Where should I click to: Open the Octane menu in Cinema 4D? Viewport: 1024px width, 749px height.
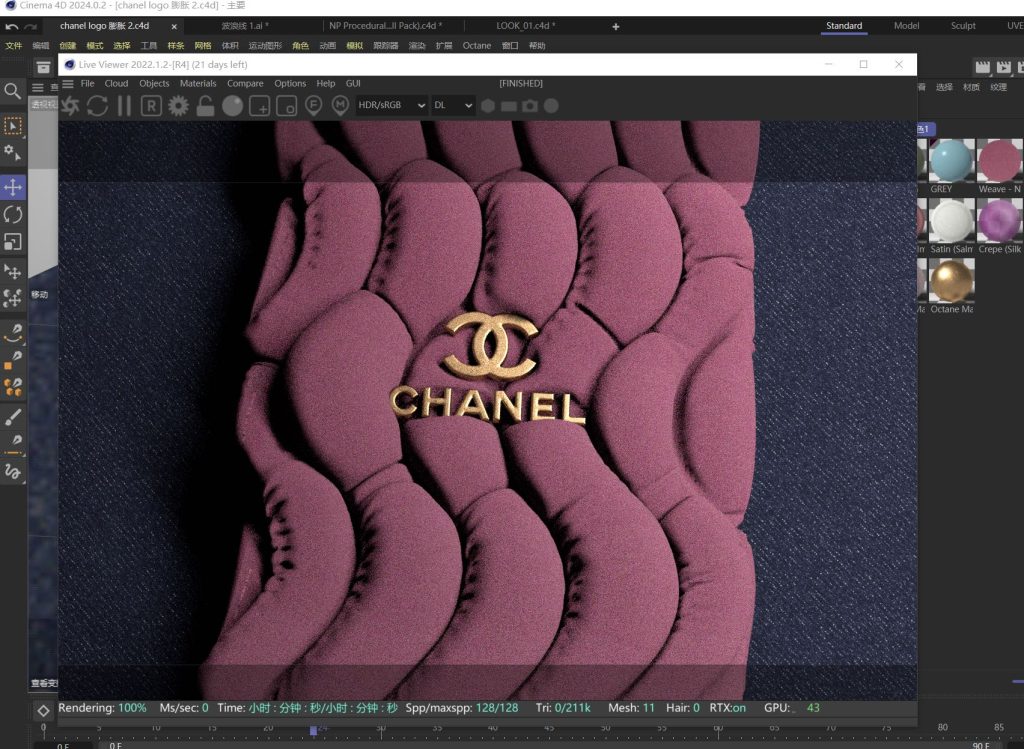point(477,46)
